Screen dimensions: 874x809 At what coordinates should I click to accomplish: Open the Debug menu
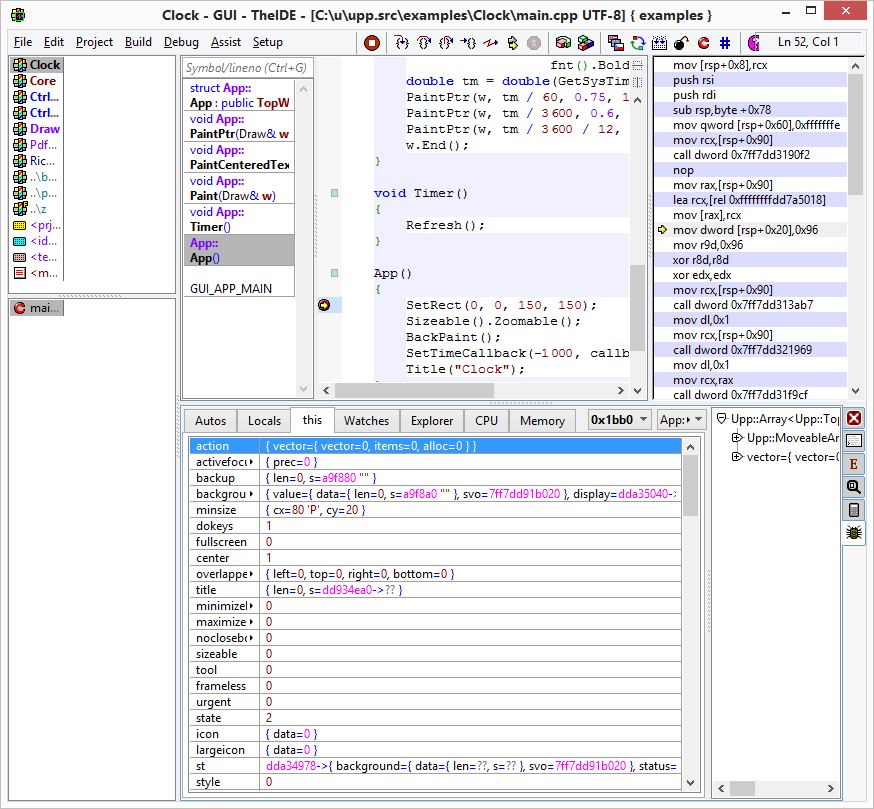point(181,42)
